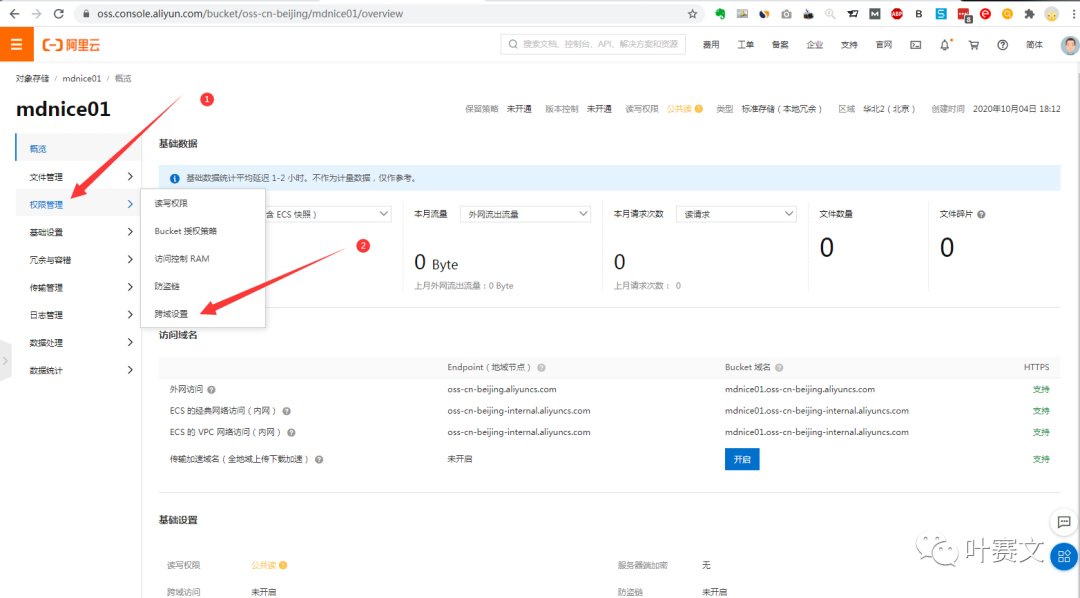Open the shopping cart icon
Viewport: 1080px width, 598px height.
tap(973, 45)
